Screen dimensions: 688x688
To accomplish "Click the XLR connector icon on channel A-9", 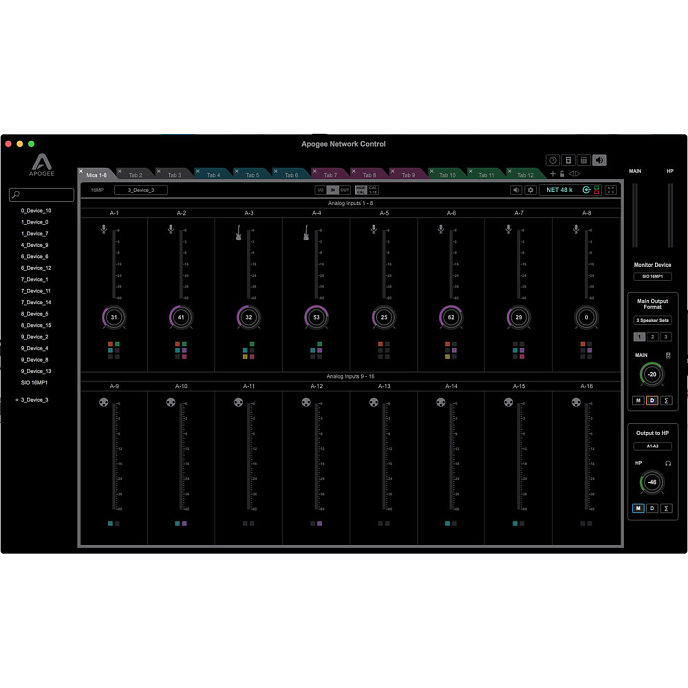I will tap(103, 403).
